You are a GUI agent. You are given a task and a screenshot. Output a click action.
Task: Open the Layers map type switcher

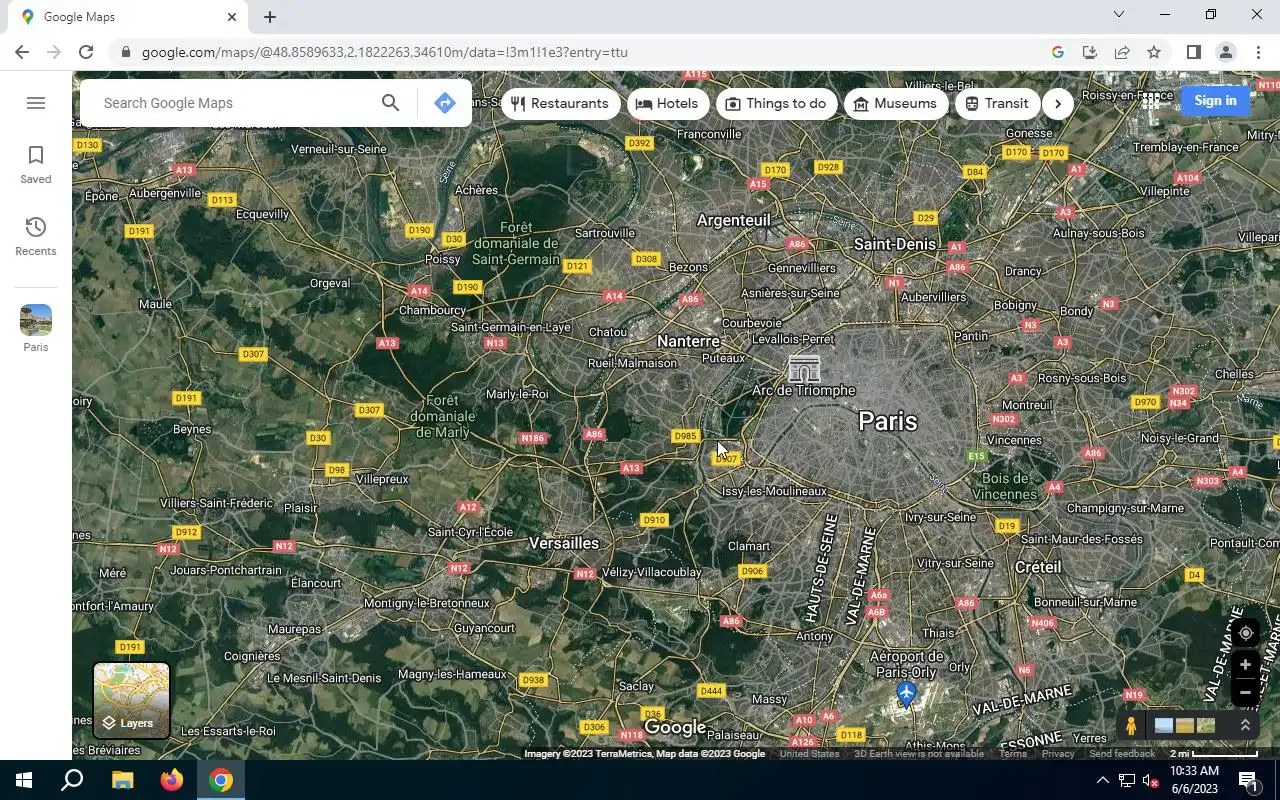[x=132, y=700]
